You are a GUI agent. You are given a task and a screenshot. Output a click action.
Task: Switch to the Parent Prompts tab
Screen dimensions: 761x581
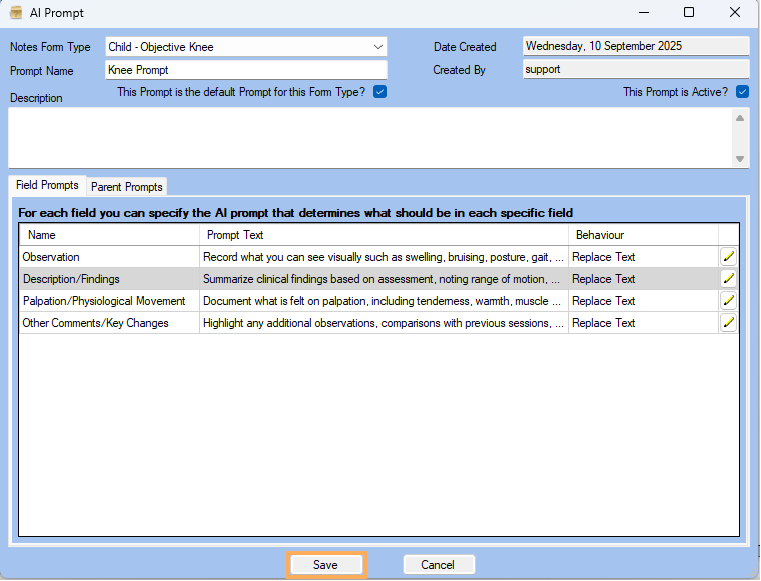(x=126, y=187)
